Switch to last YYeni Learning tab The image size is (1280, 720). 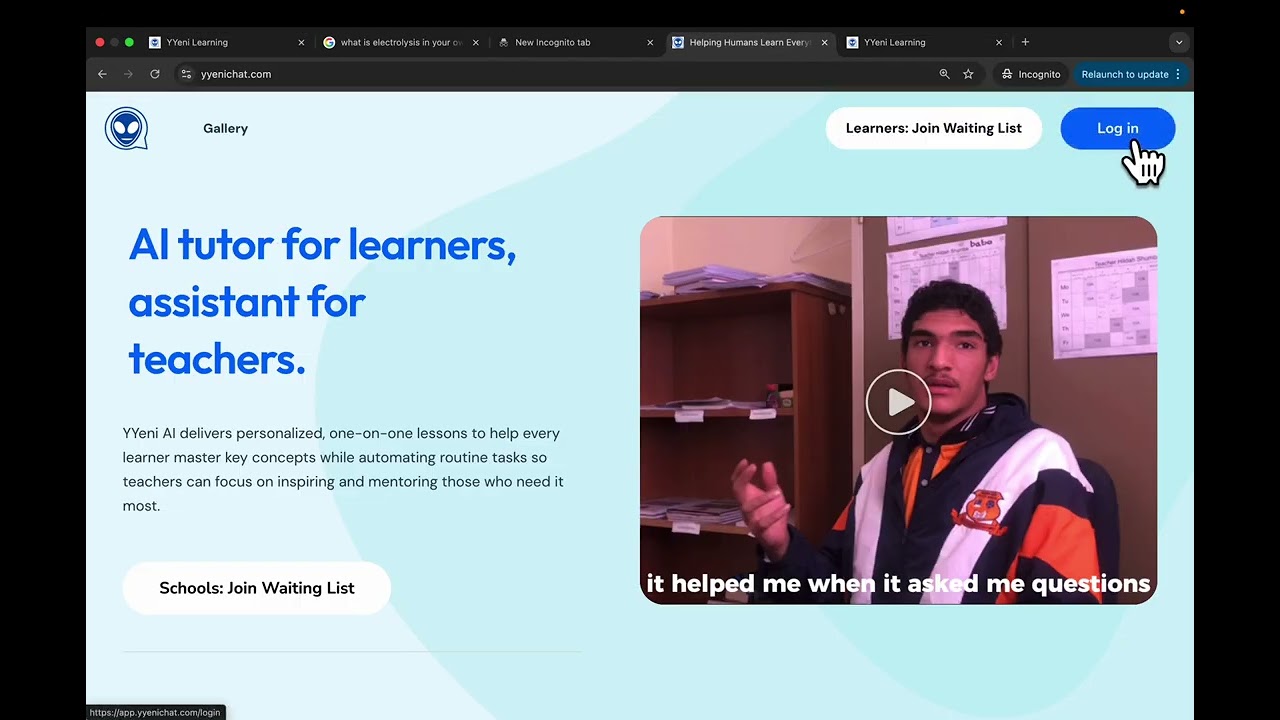click(924, 43)
